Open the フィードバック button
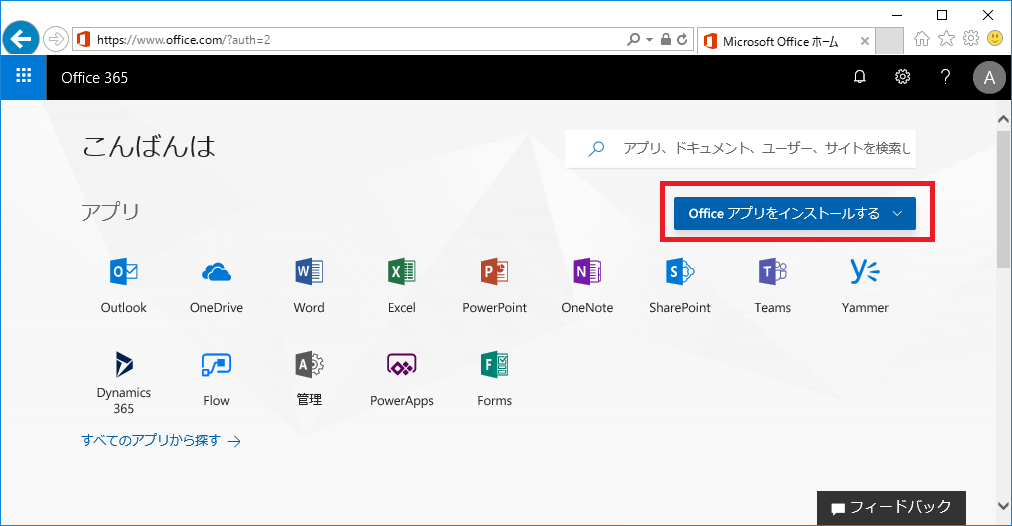Viewport: 1012px width, 526px height. [891, 508]
